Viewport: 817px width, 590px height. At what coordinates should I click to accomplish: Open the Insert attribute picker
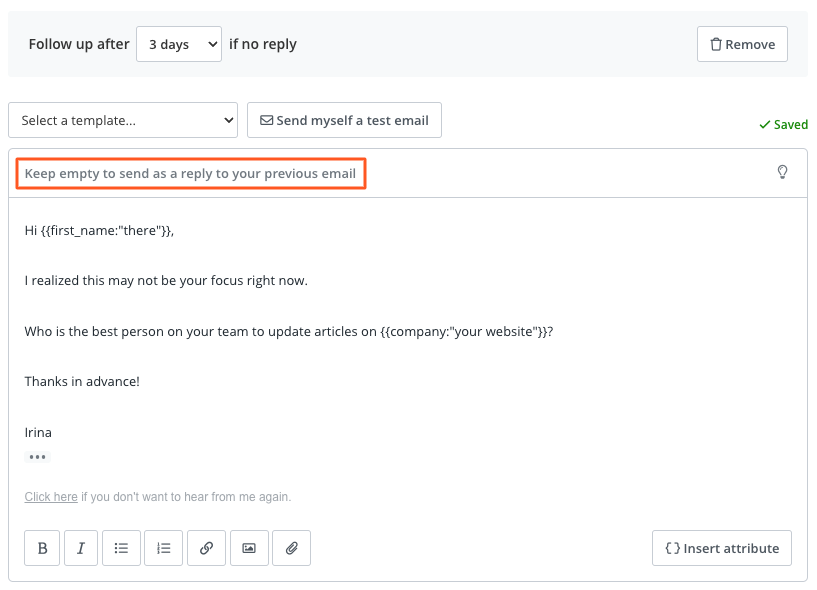coord(721,548)
